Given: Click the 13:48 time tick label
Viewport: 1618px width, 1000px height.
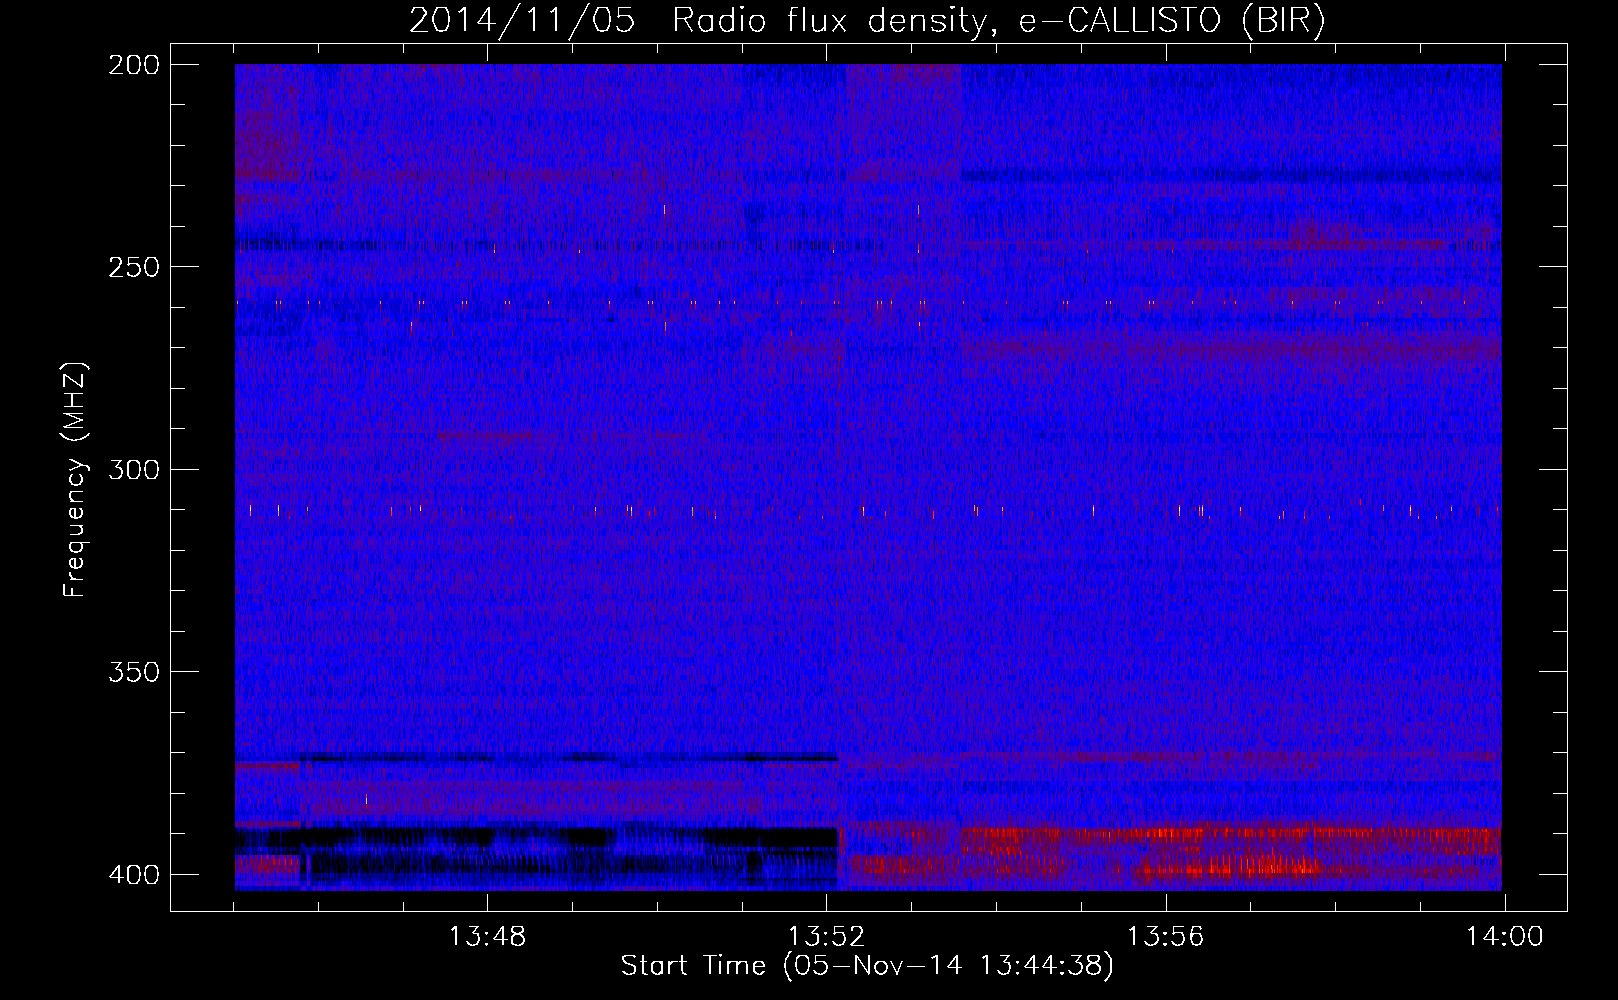Looking at the screenshot, I should 487,937.
